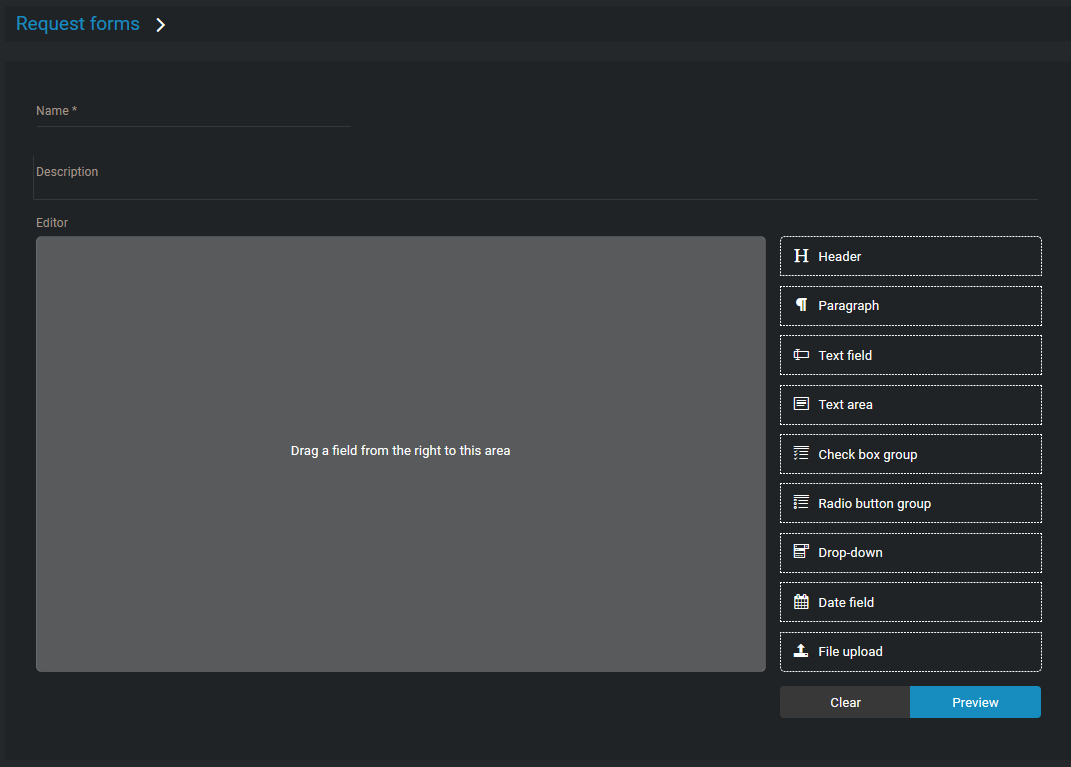The image size is (1071, 767).
Task: Focus the Name input field
Action: tap(193, 111)
